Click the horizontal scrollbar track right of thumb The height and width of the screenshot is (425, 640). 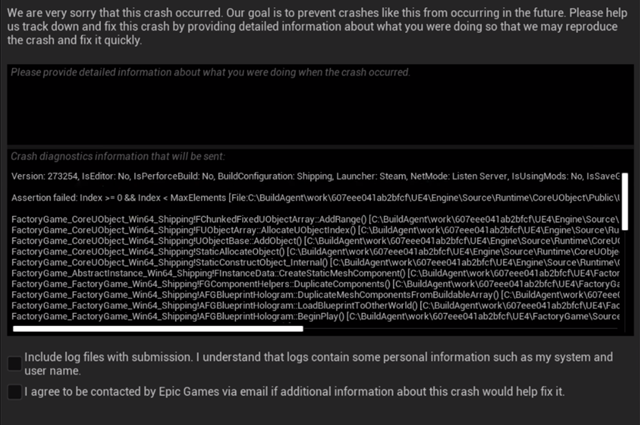461,329
